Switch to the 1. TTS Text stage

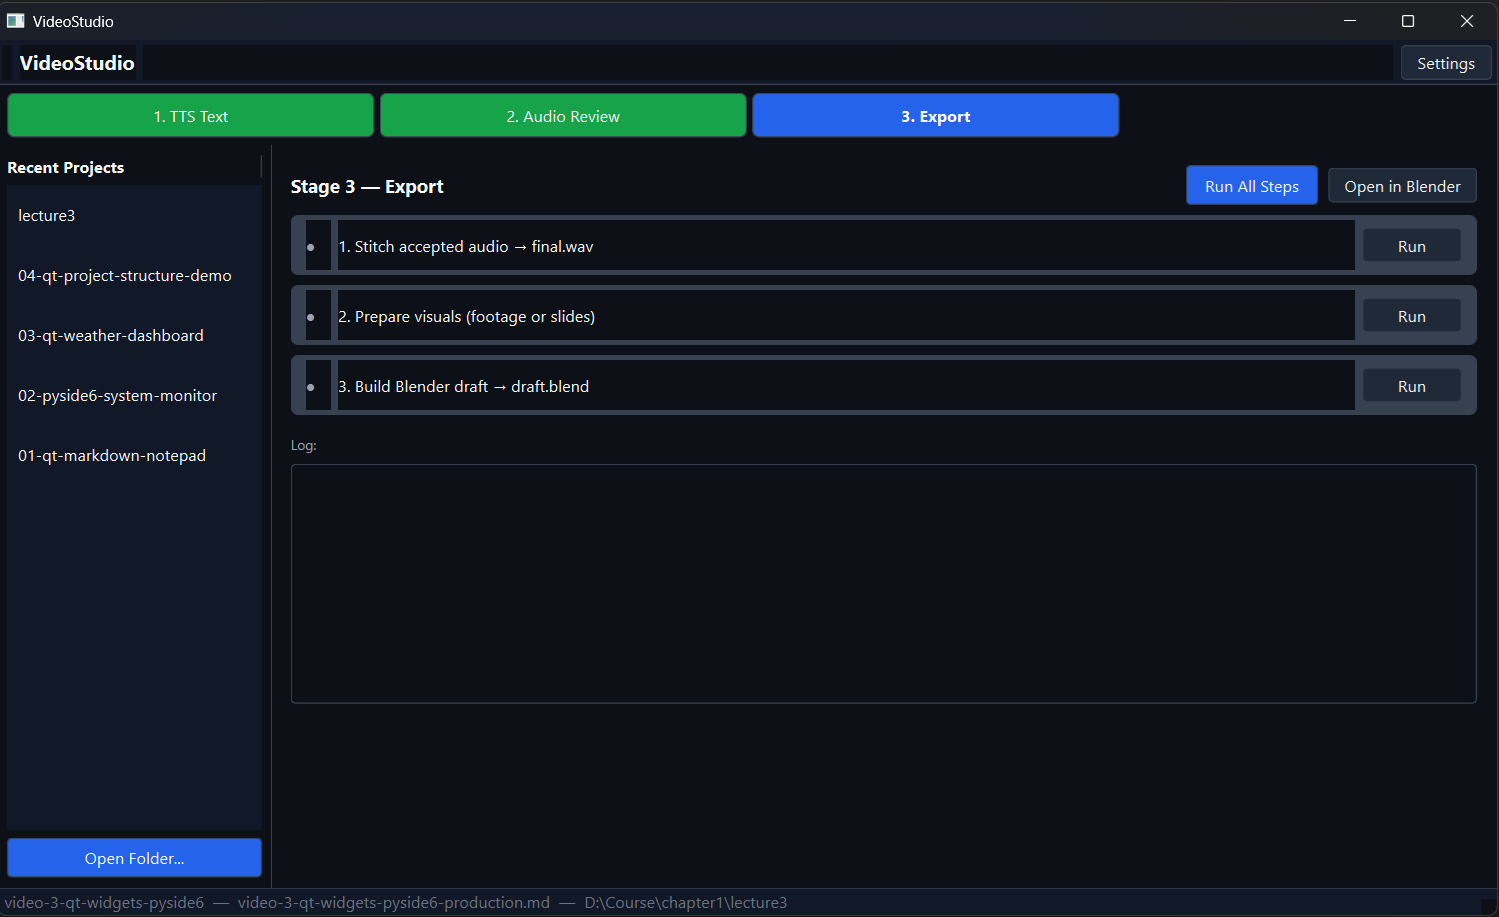(190, 115)
